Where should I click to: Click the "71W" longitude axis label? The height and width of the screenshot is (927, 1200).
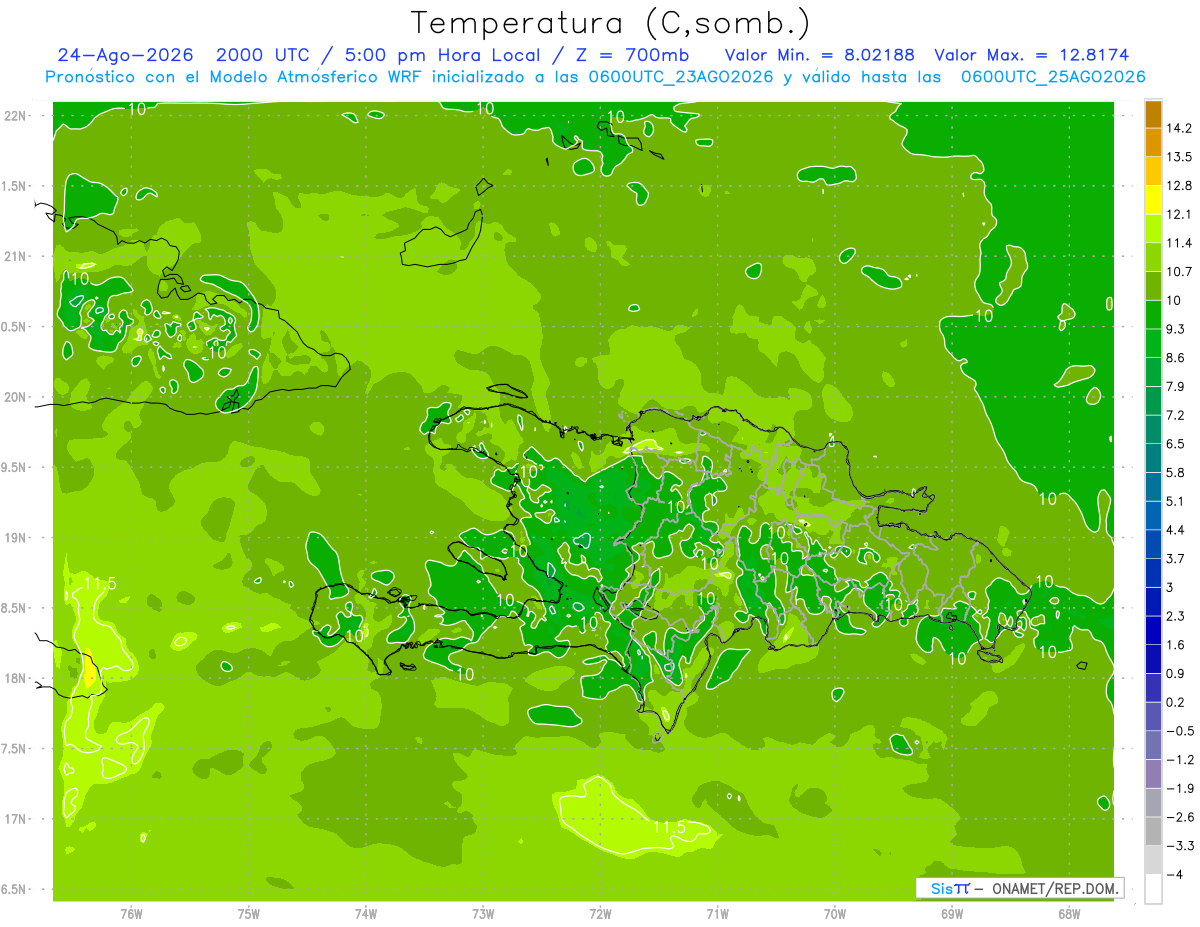point(717,913)
